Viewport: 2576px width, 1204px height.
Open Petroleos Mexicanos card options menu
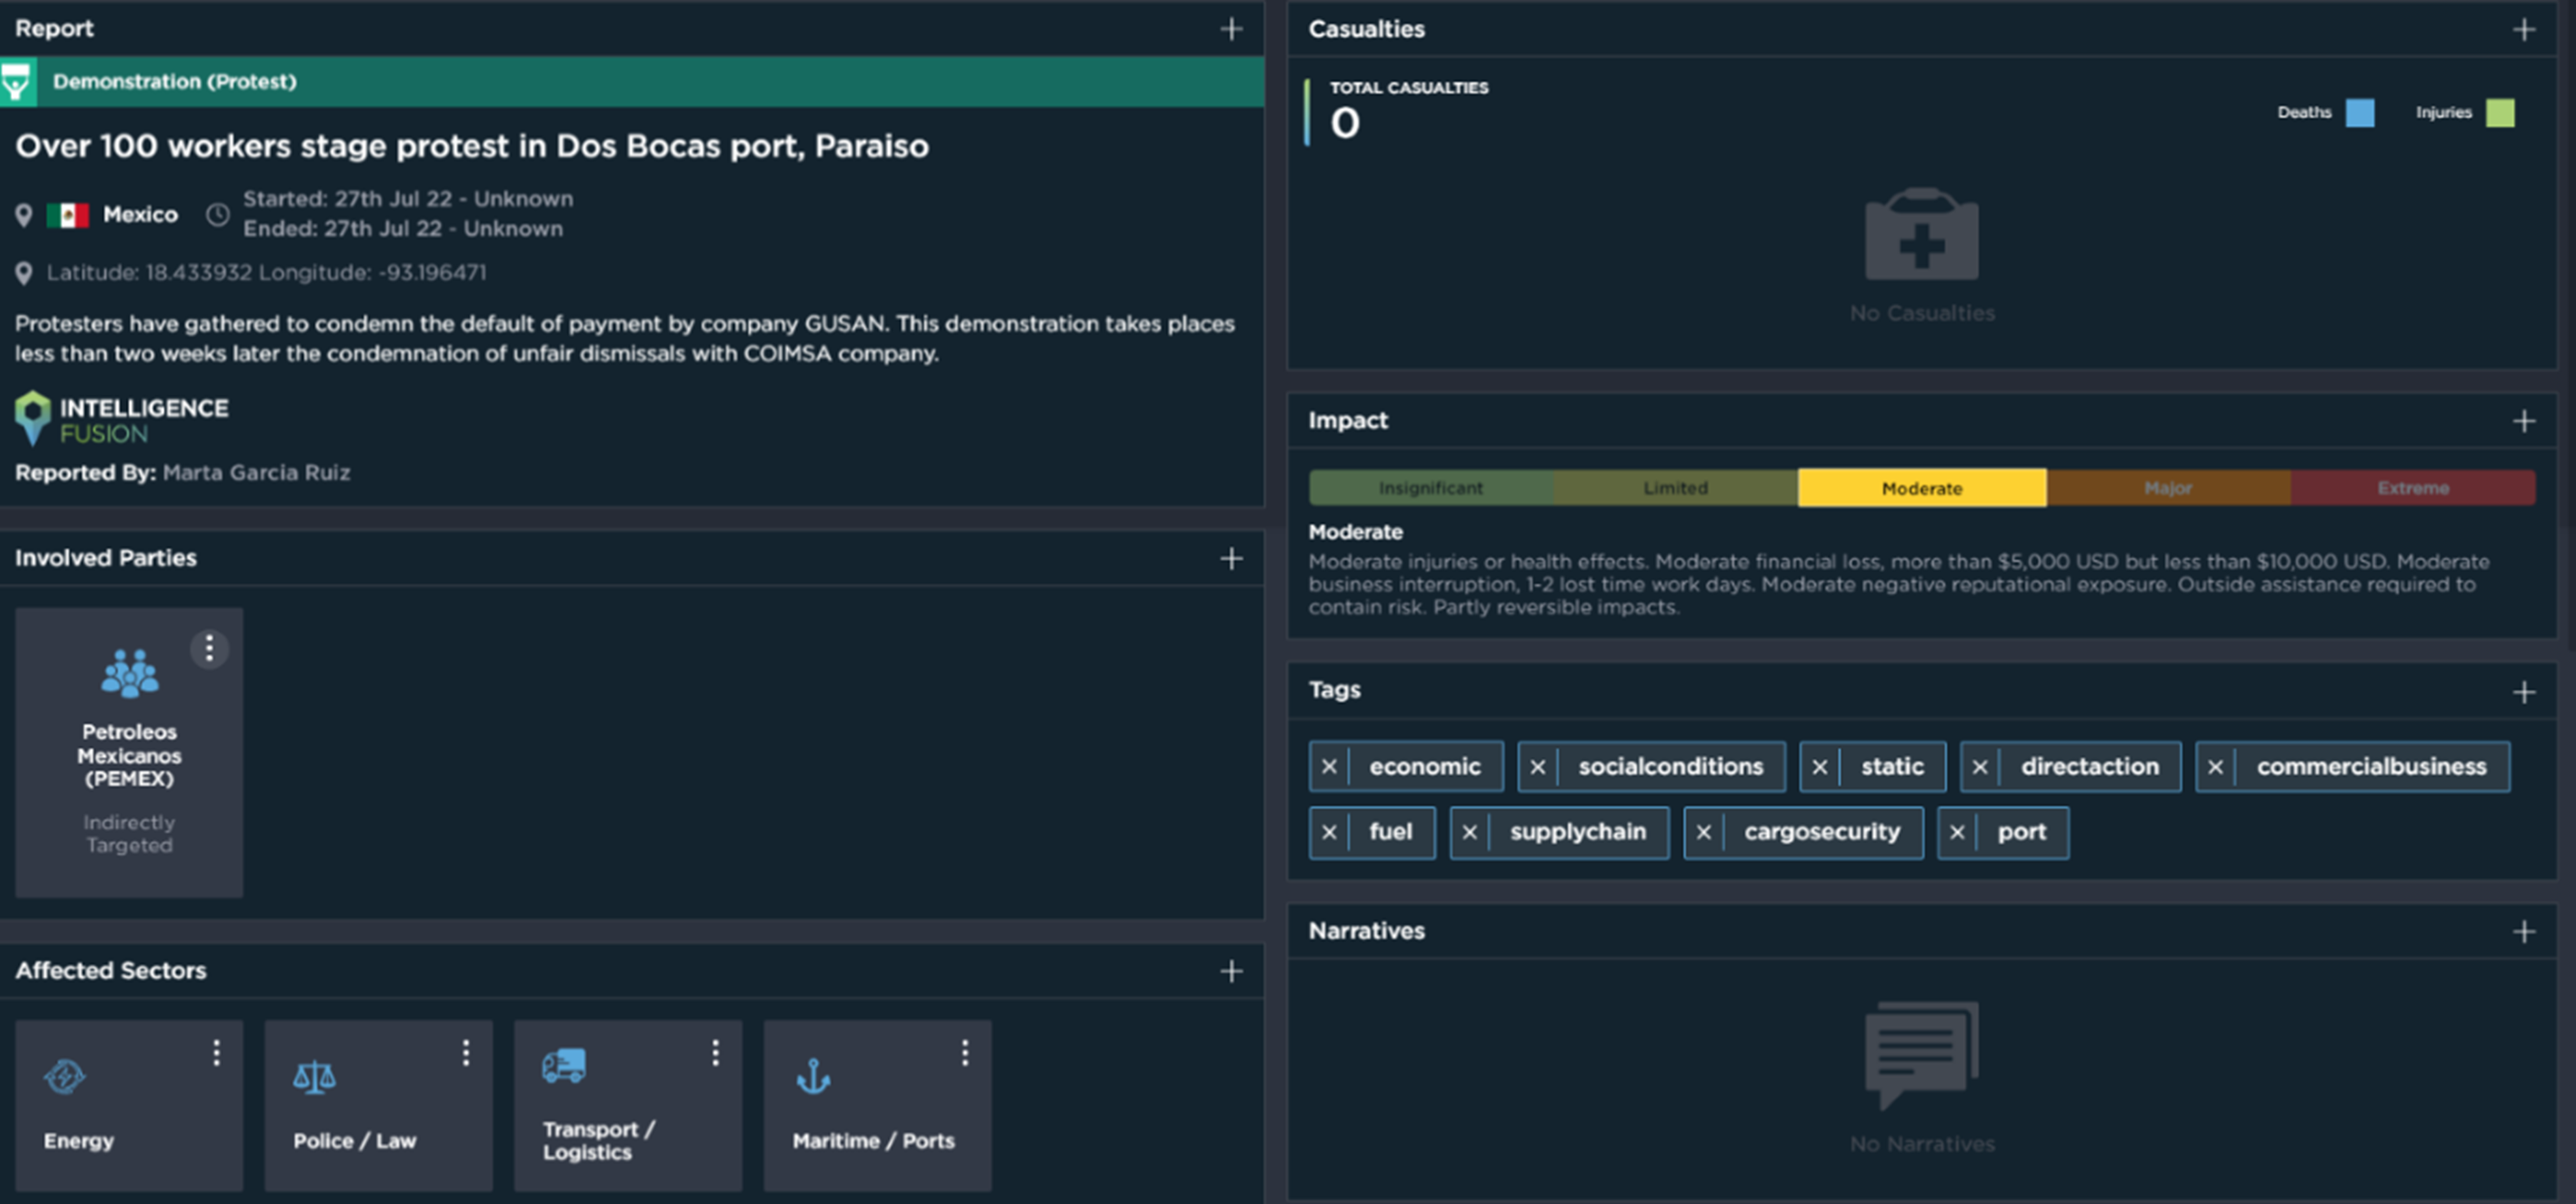pyautogui.click(x=209, y=649)
